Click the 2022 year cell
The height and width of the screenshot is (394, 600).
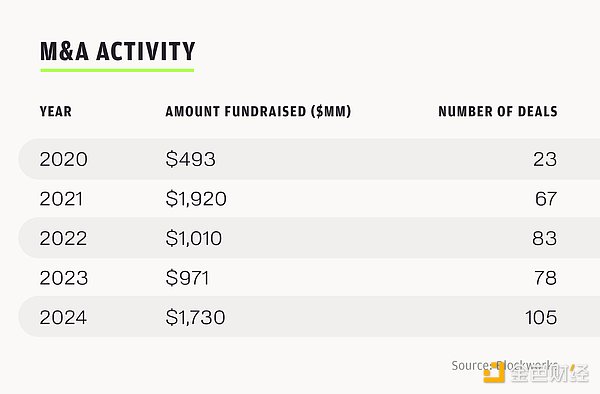(x=64, y=238)
